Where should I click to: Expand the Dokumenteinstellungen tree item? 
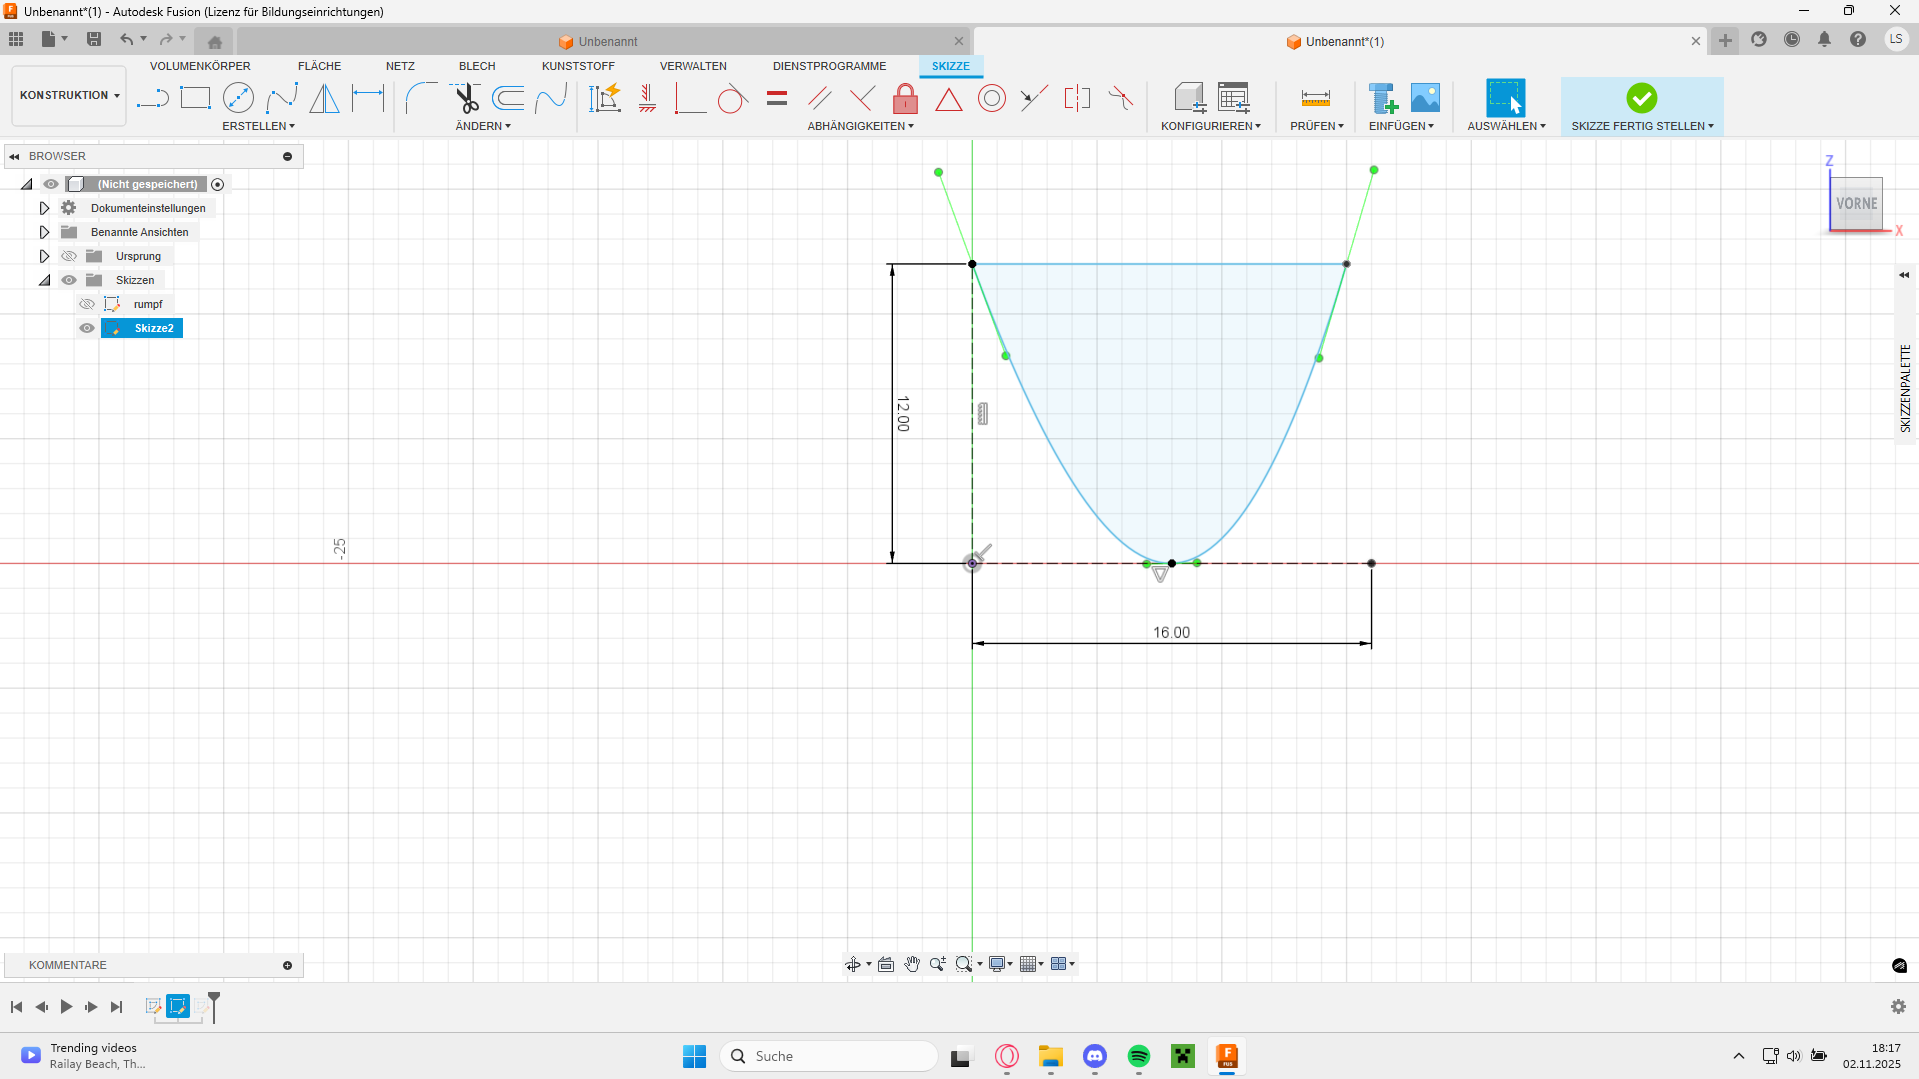pos(44,207)
